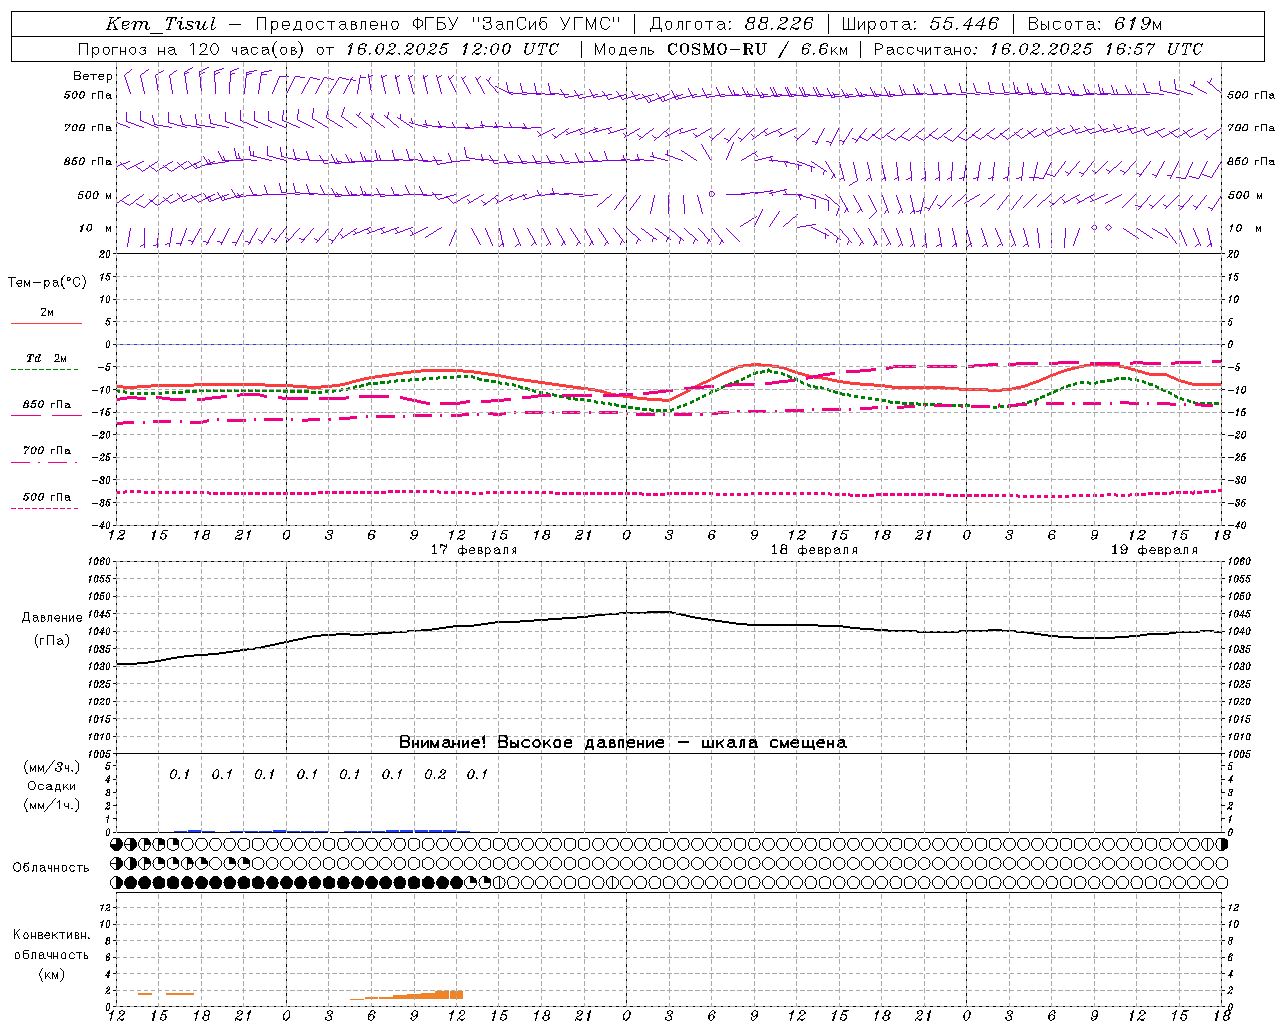
Task: Click the 10 м wind level label on left
Action: pos(96,229)
